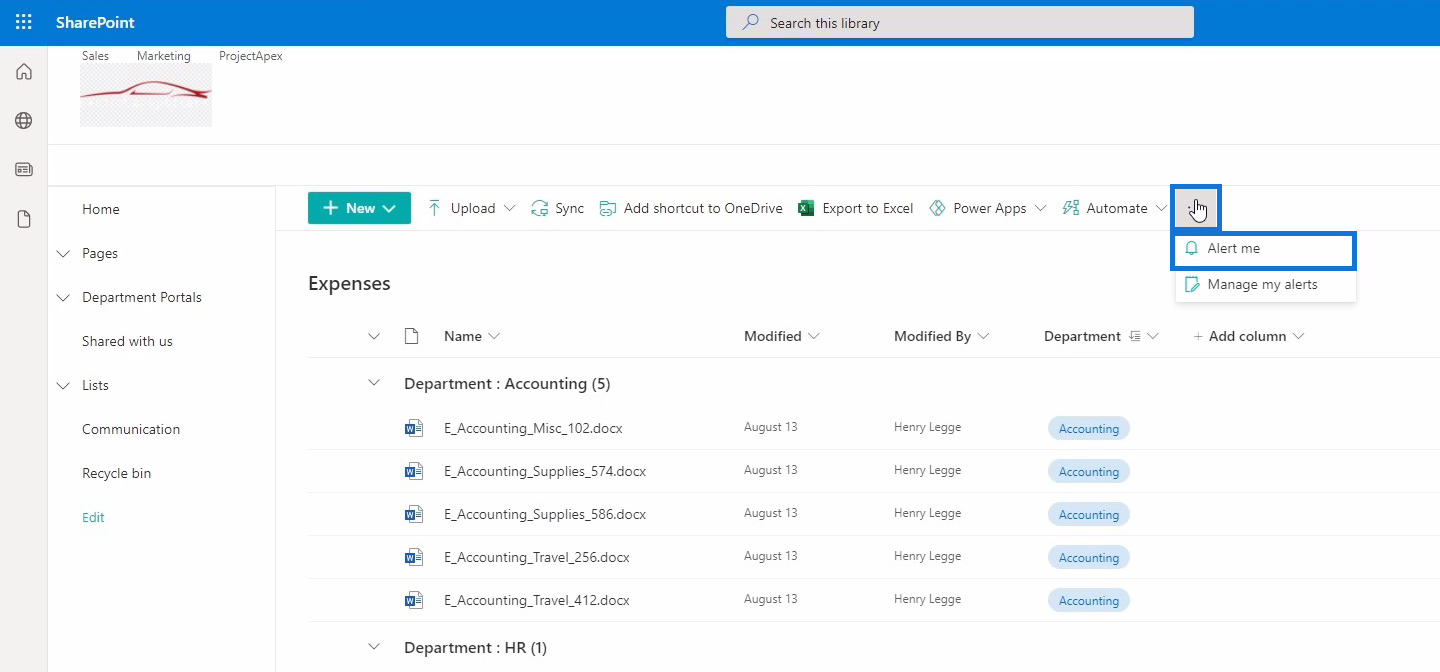
Task: Click the Export to Excel icon
Action: pyautogui.click(x=806, y=208)
